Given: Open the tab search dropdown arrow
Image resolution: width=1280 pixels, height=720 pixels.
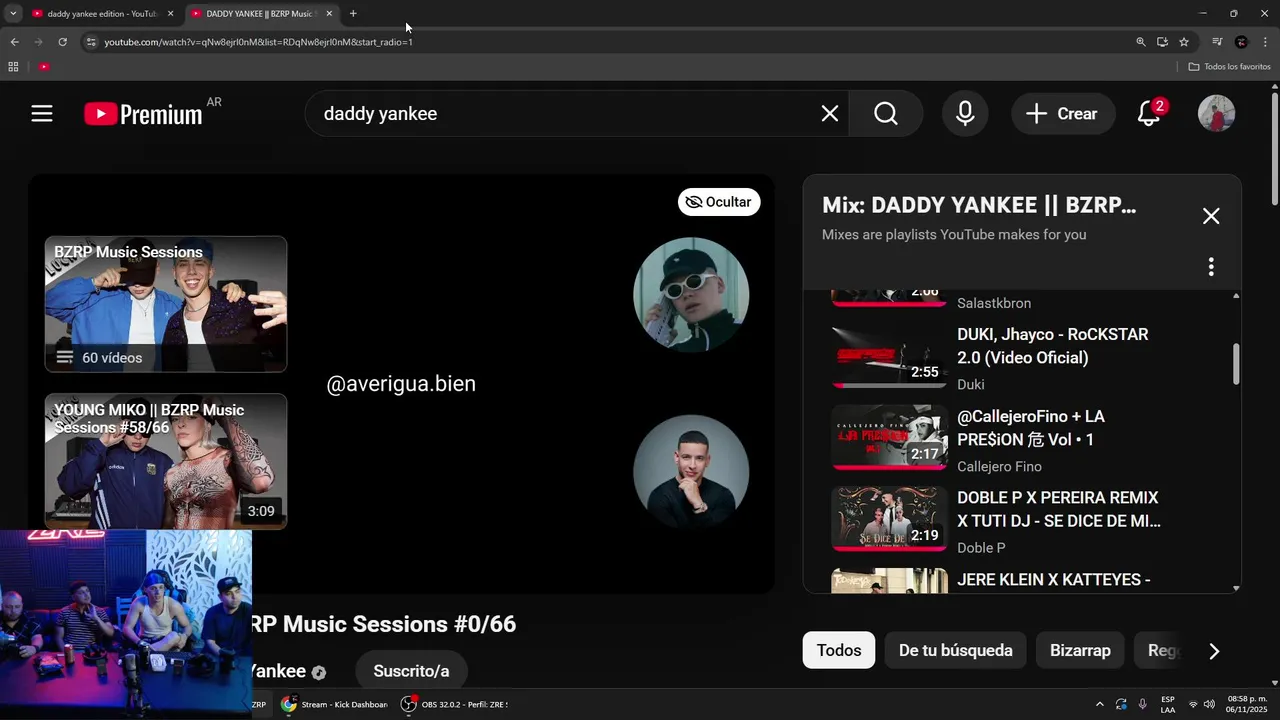Looking at the screenshot, I should 13,14.
